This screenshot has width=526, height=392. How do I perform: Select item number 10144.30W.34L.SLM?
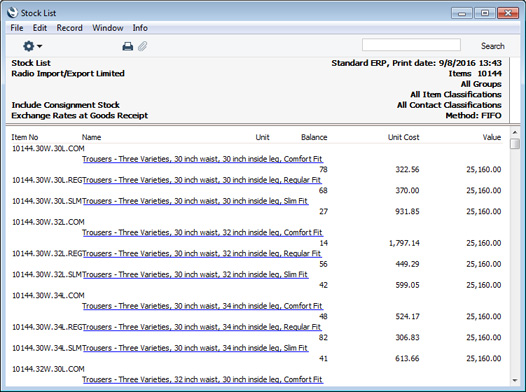click(x=47, y=348)
